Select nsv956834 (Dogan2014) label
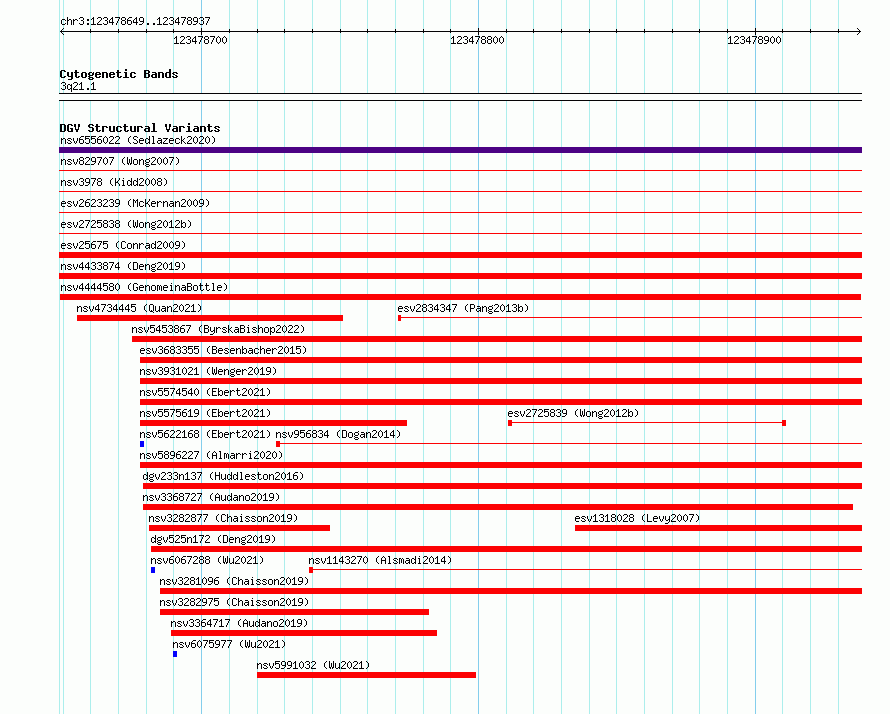The height and width of the screenshot is (714, 890). [338, 434]
